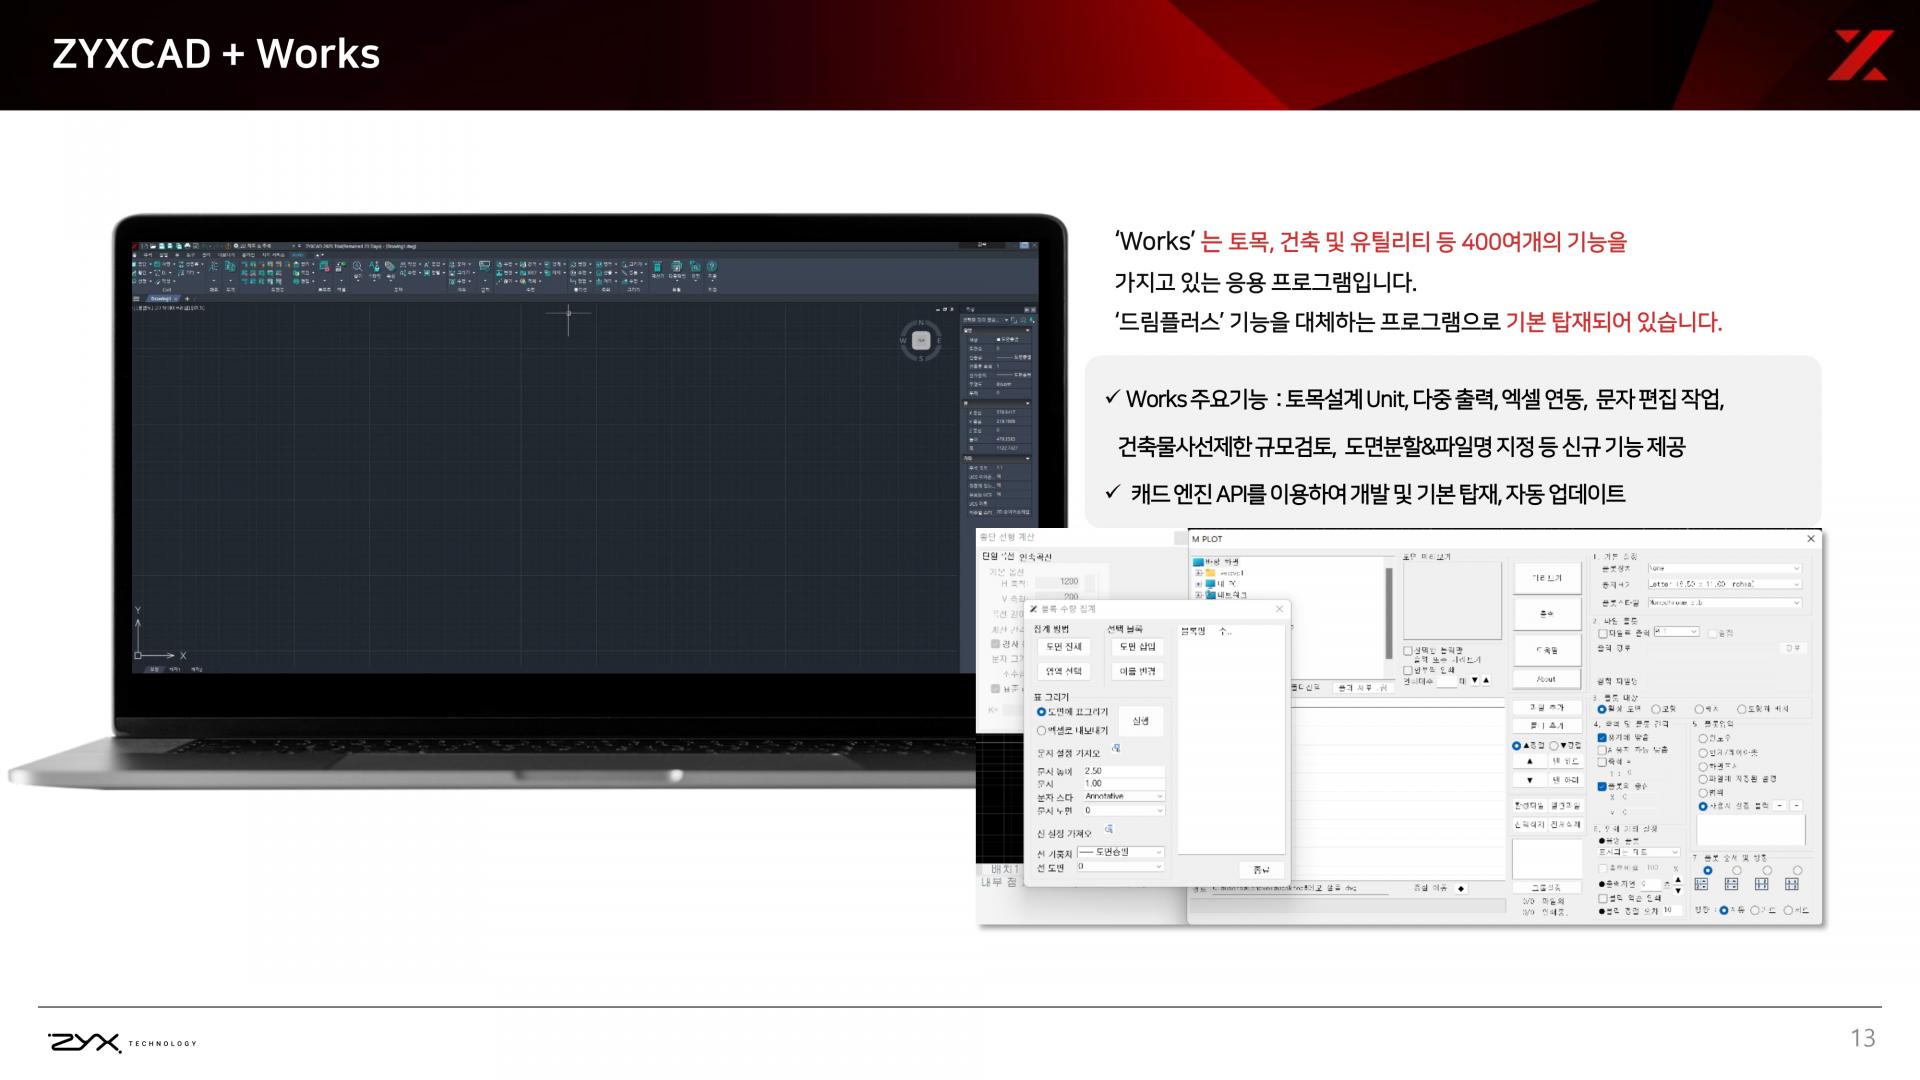Click the plain ▲ move-up button in M PLOT

pos(1529,761)
